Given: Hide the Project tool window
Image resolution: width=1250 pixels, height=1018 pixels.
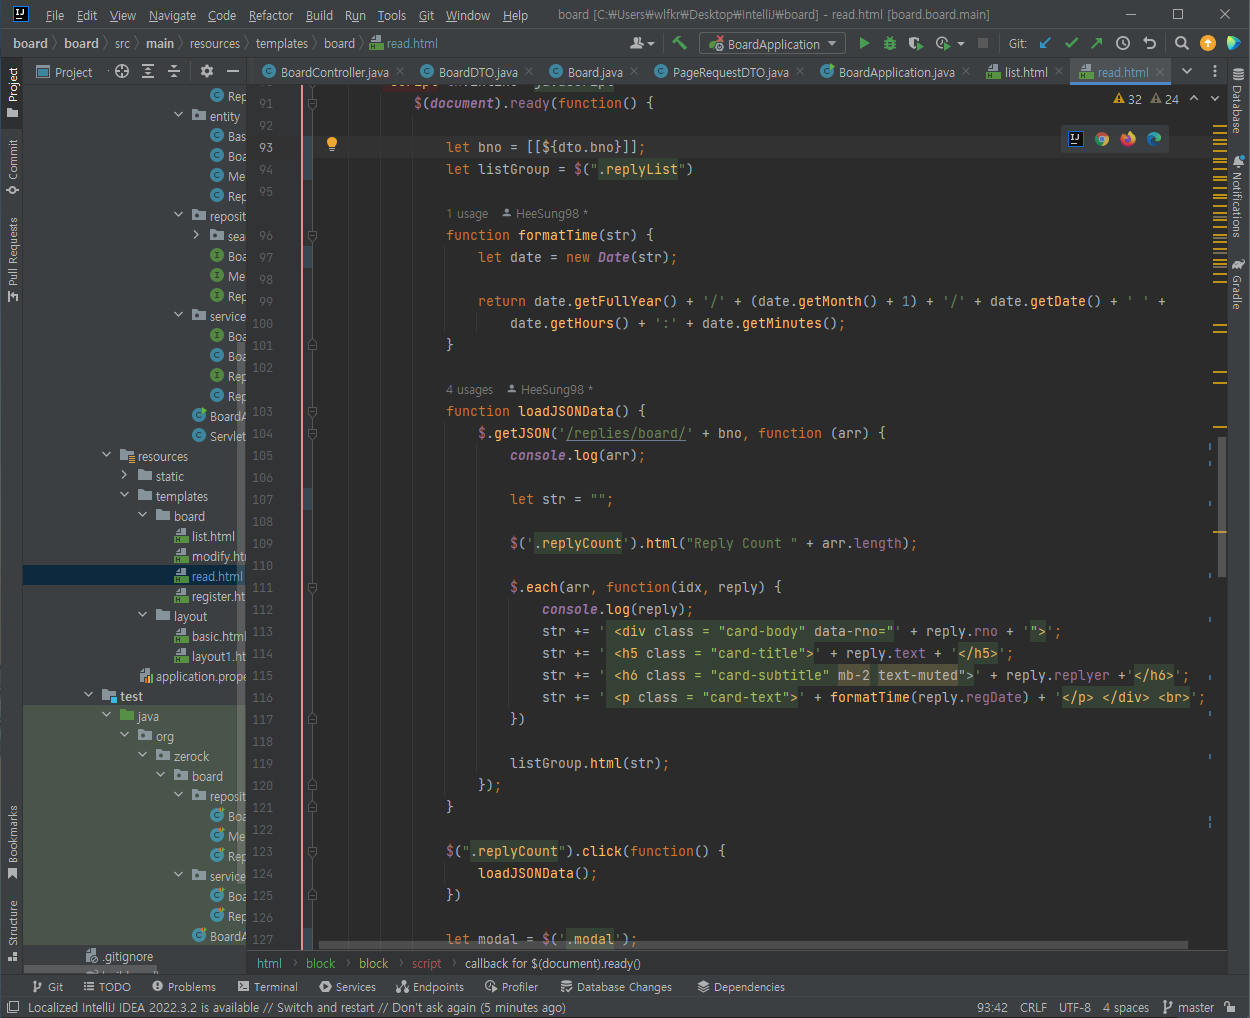Looking at the screenshot, I should pyautogui.click(x=233, y=71).
